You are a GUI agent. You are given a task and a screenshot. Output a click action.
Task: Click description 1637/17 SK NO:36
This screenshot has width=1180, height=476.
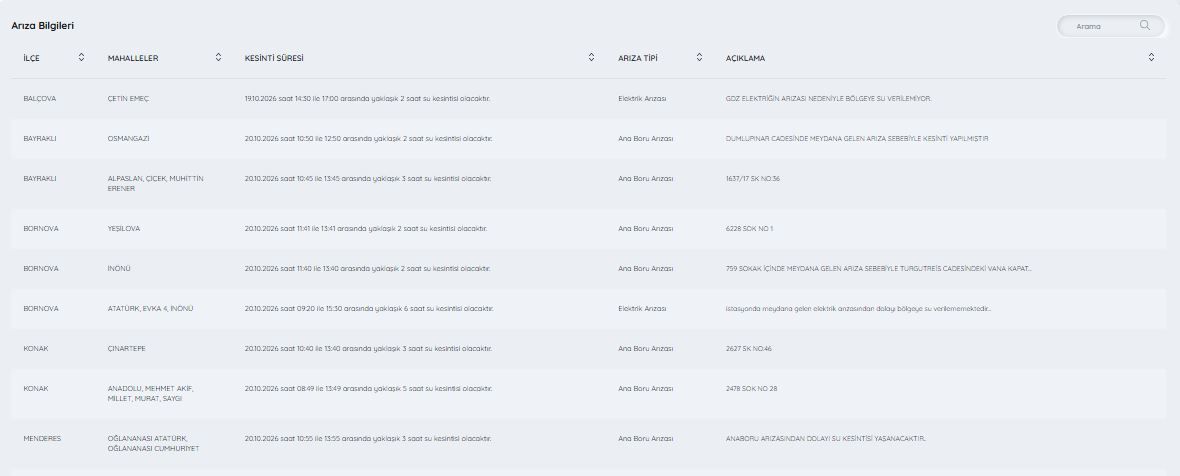tap(753, 178)
